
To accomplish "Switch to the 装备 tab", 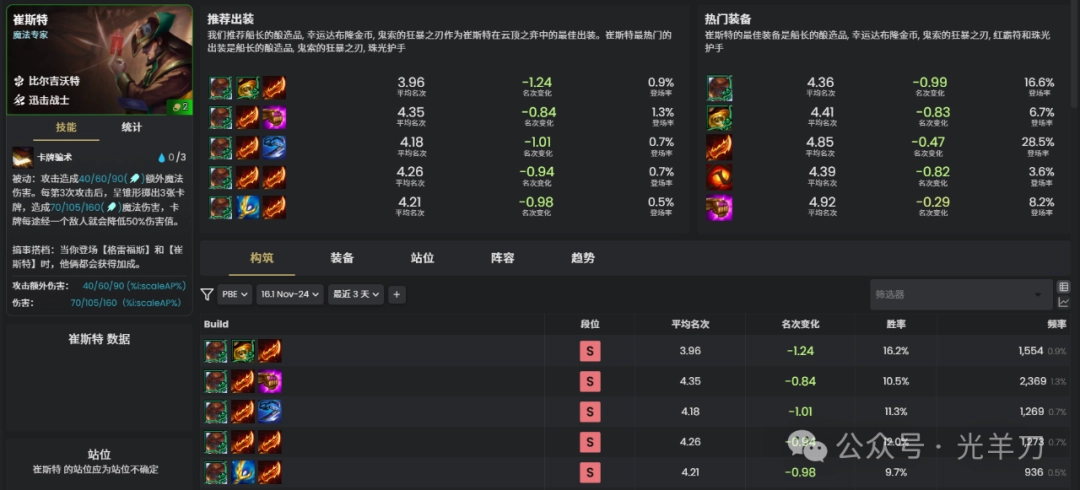I will [342, 258].
